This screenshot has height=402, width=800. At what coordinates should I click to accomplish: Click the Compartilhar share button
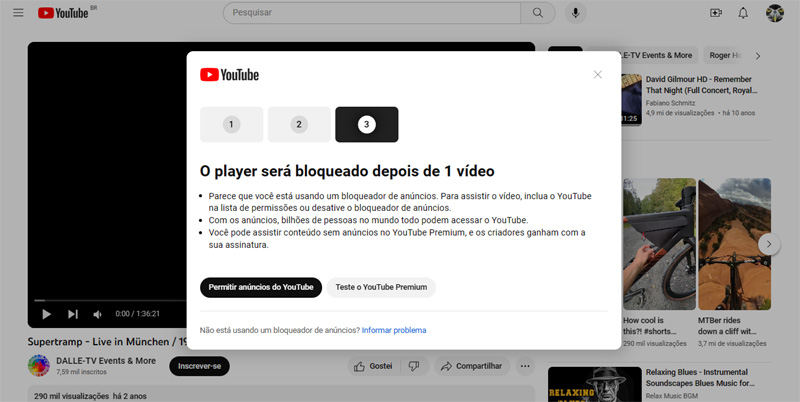(471, 366)
